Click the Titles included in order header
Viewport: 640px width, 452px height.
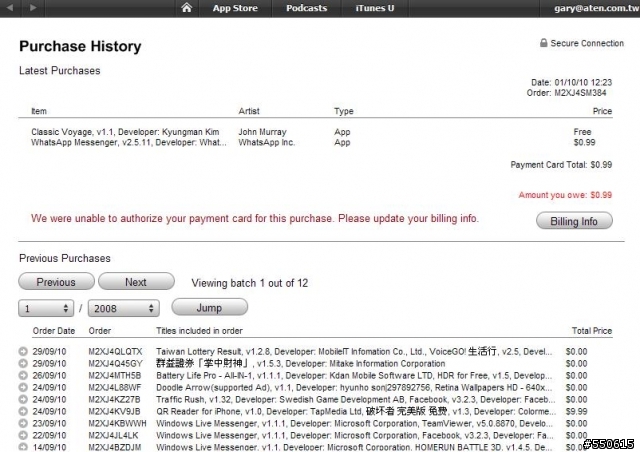tap(199, 331)
